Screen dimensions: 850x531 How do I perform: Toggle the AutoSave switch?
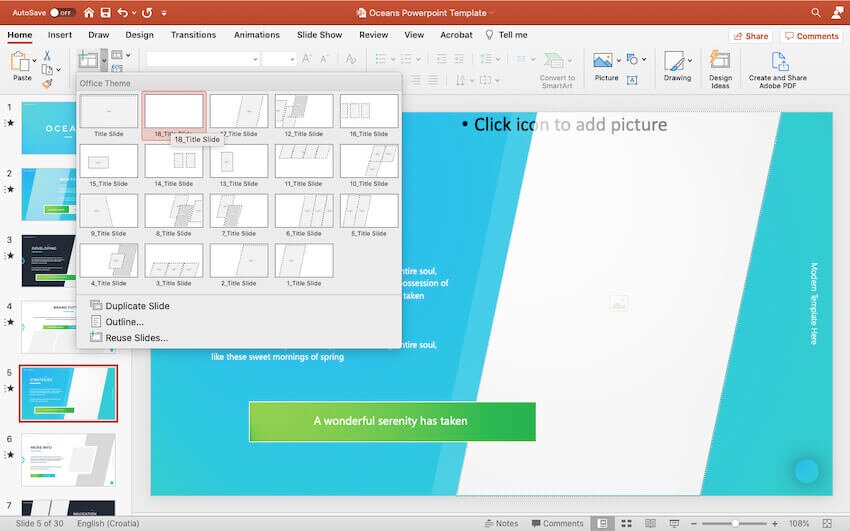(x=62, y=13)
